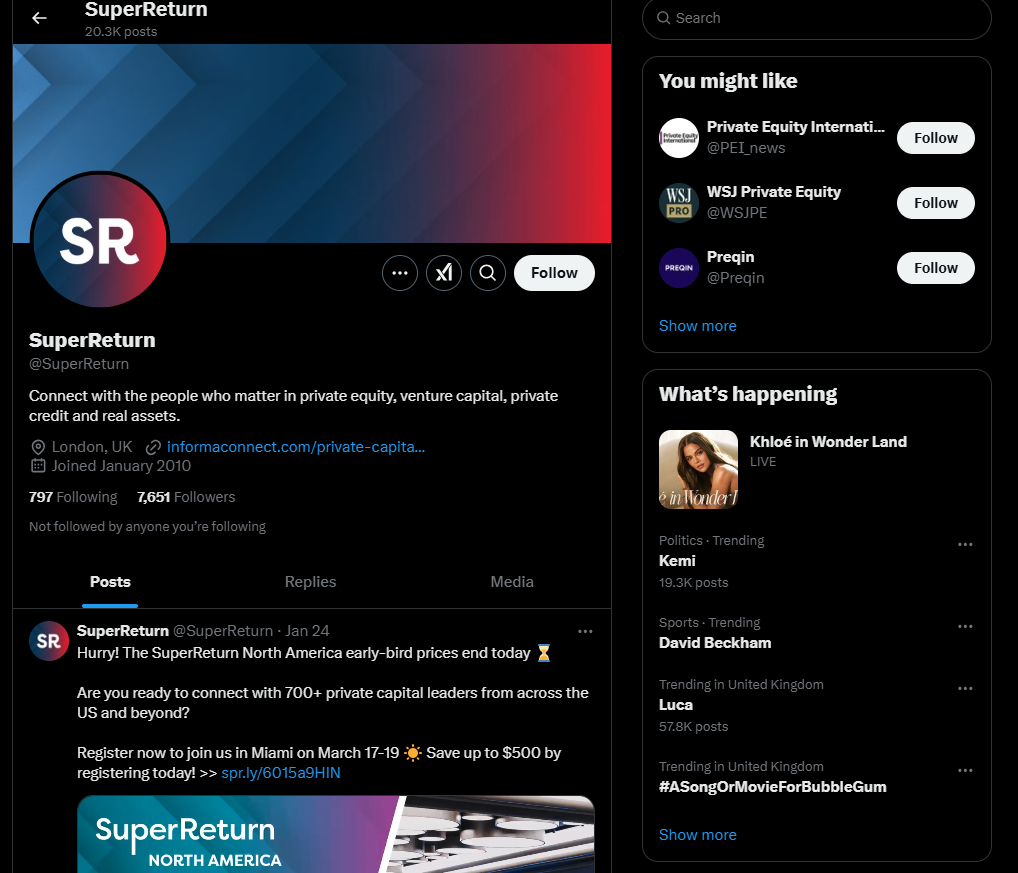Follow the SuperReturn account
The width and height of the screenshot is (1018, 873).
(x=554, y=273)
